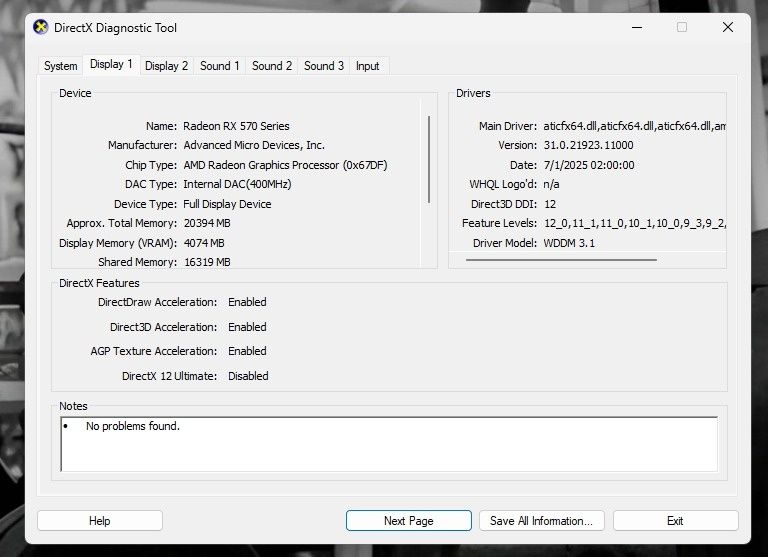This screenshot has height=557, width=768.
Task: Click inside the Notes text box
Action: coord(389,444)
